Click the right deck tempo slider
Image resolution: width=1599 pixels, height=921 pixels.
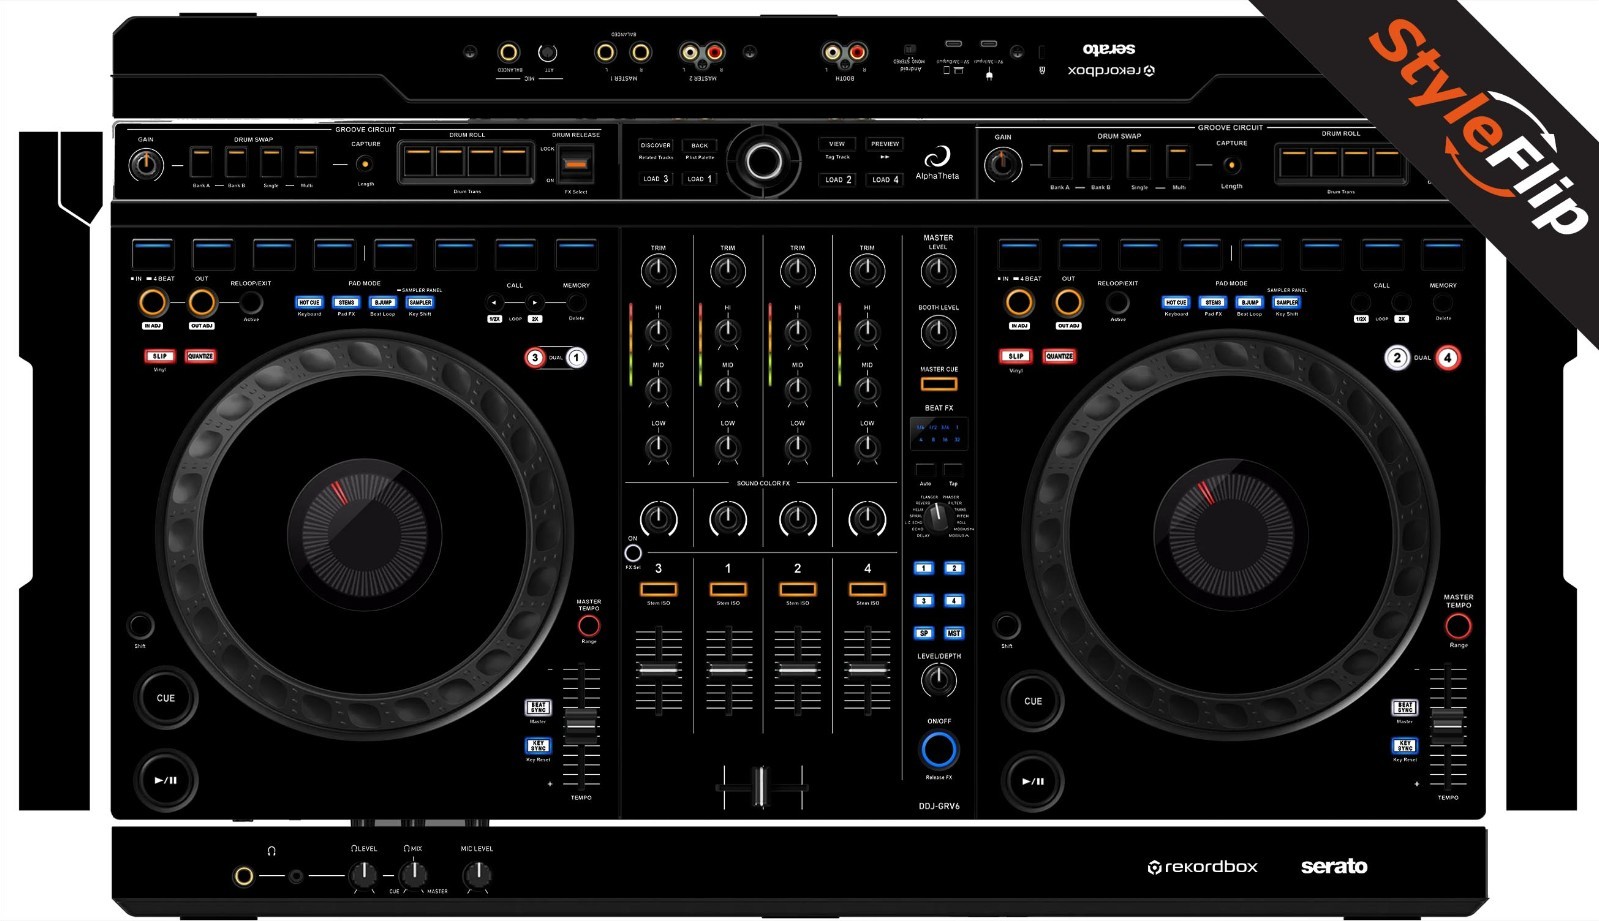coord(1447,723)
